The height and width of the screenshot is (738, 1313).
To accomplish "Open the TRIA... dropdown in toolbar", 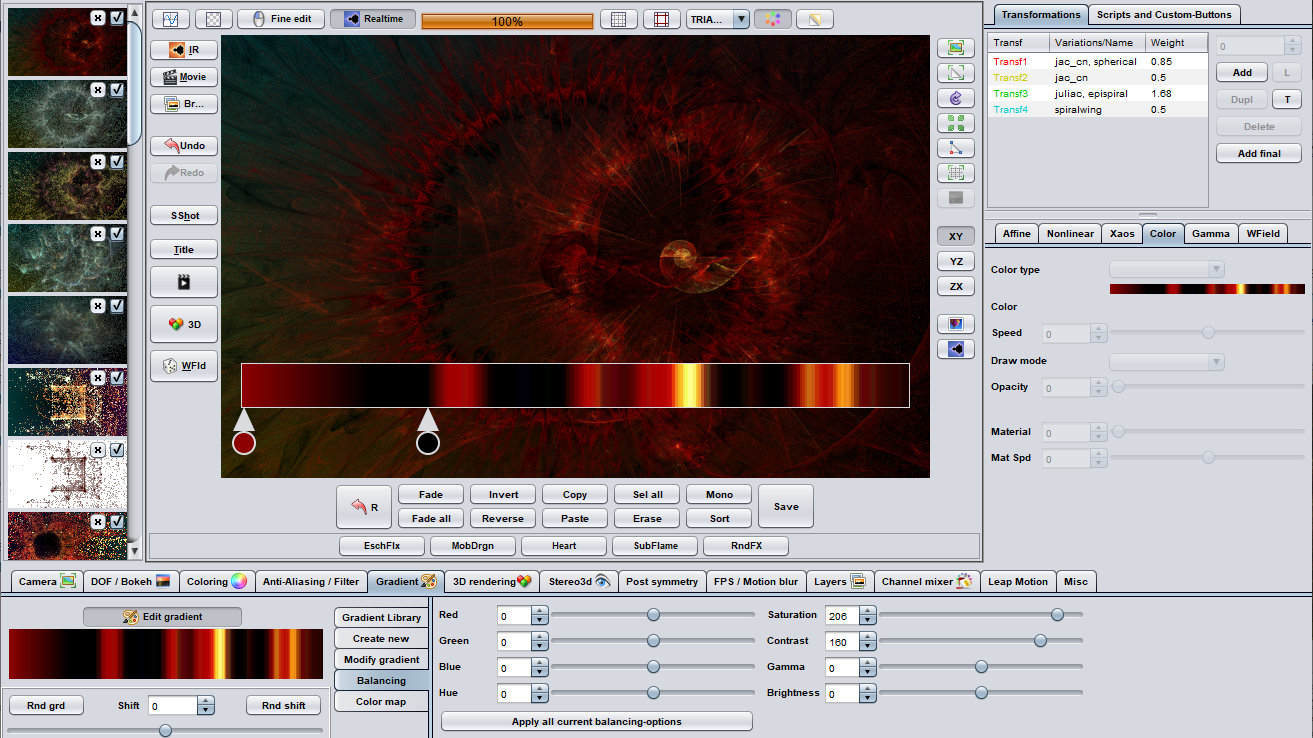I will click(x=718, y=20).
